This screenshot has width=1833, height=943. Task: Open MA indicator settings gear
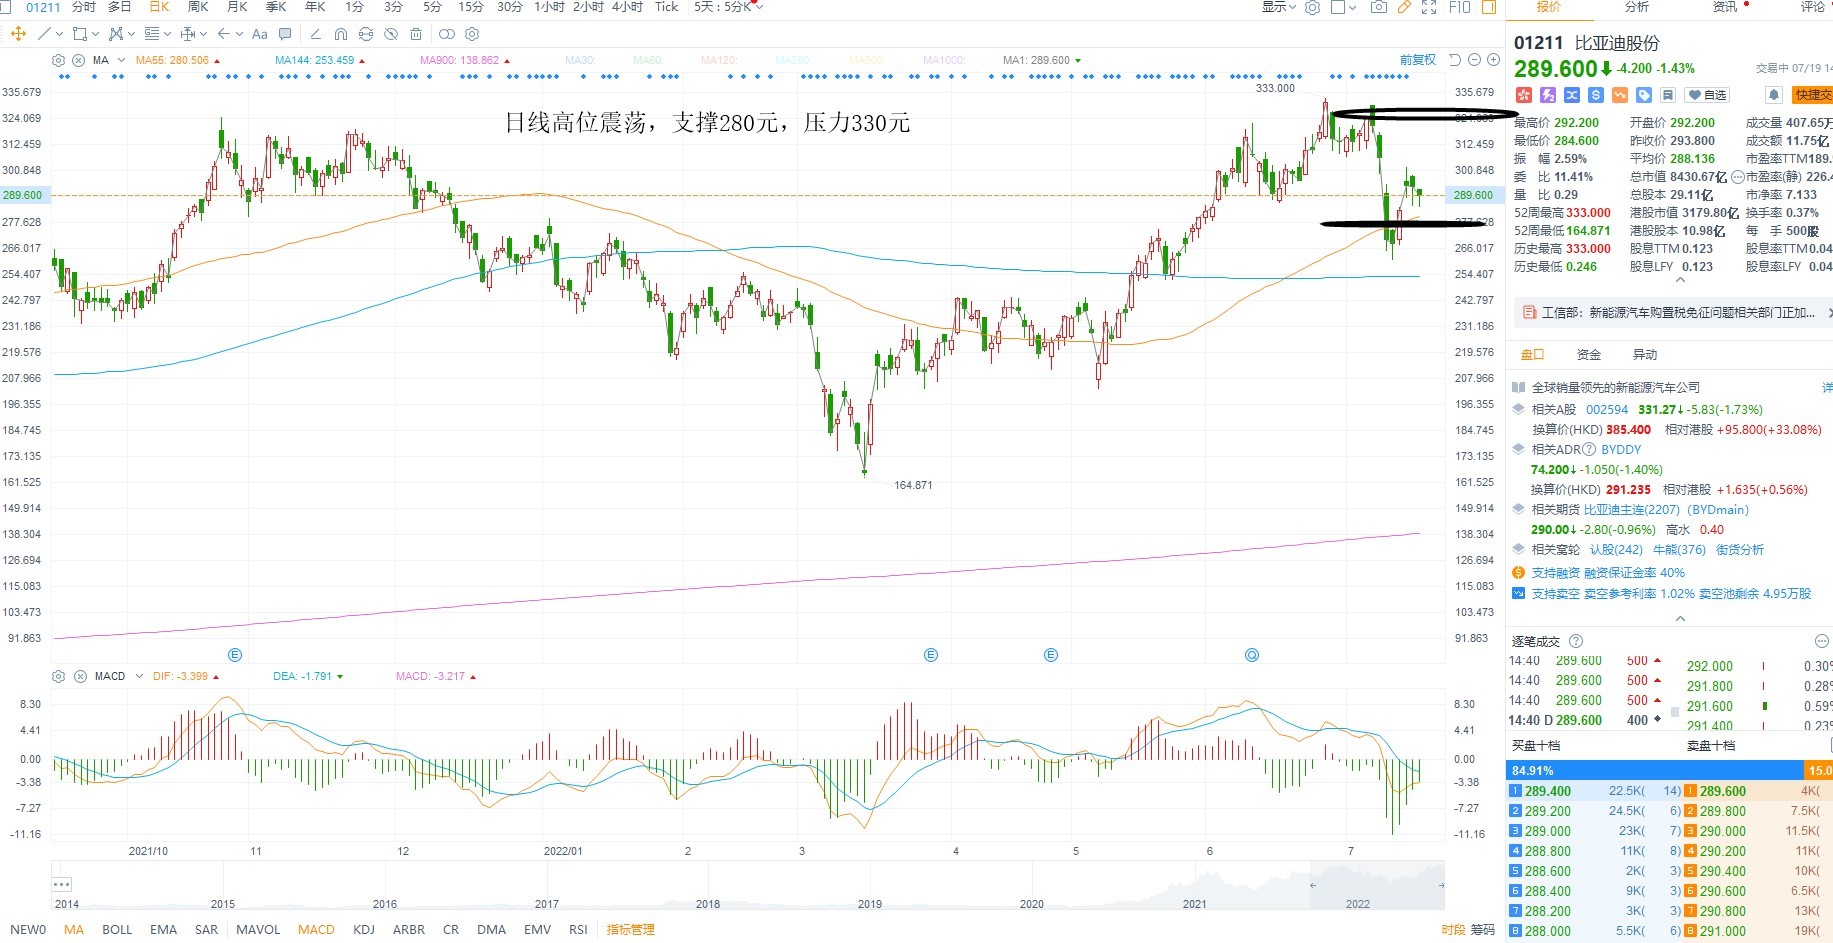[x=58, y=60]
